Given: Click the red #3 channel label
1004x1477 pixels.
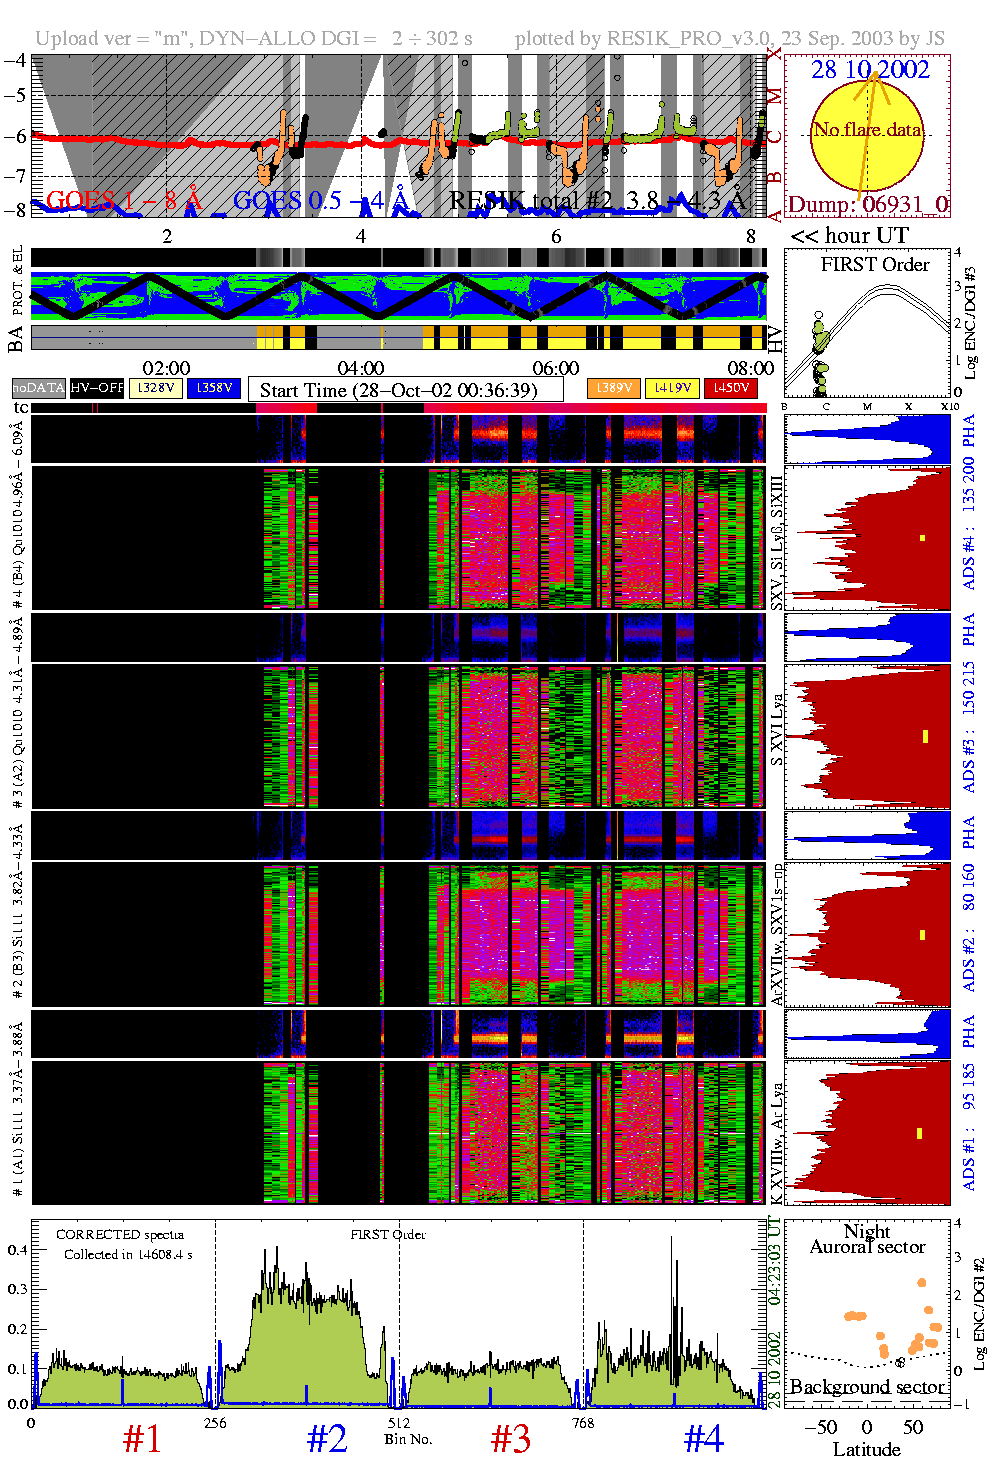Looking at the screenshot, I should (511, 1439).
